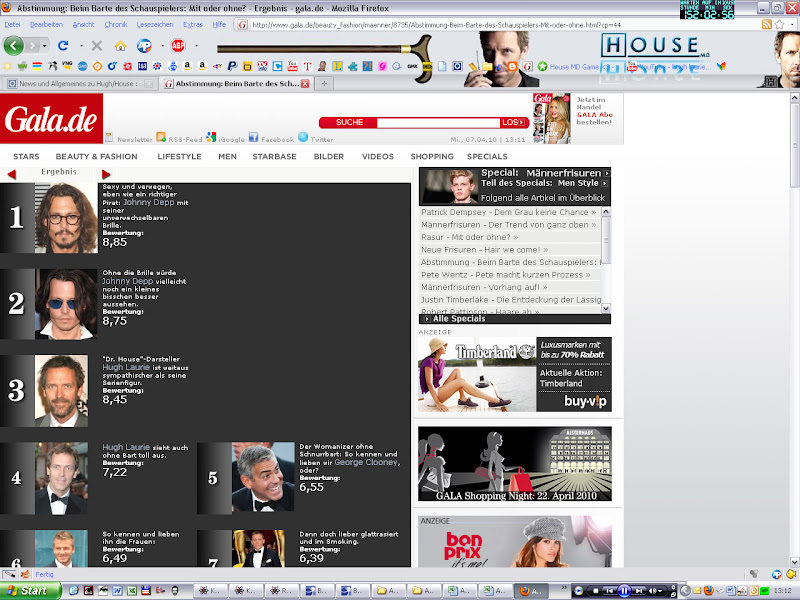The width and height of the screenshot is (800, 600).
Task: Click the Firefox icon in system tray
Action: pyautogui.click(x=708, y=590)
